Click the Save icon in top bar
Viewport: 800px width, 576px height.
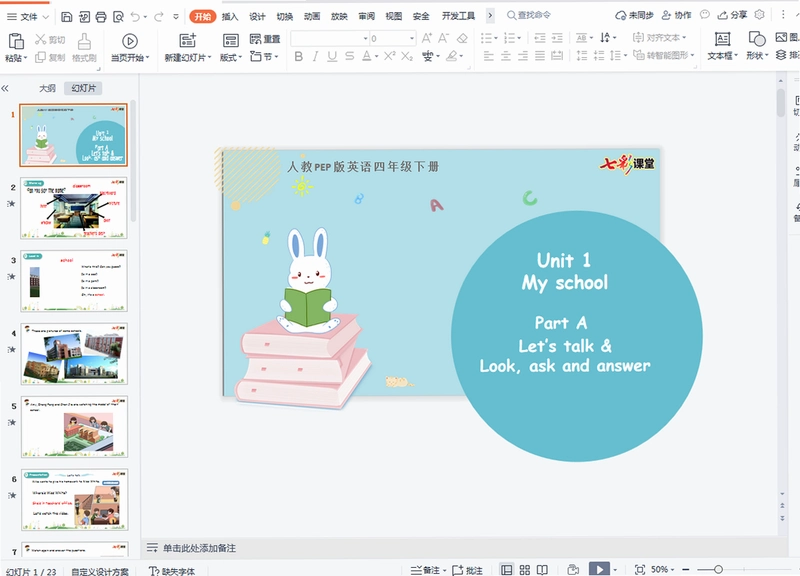[66, 17]
